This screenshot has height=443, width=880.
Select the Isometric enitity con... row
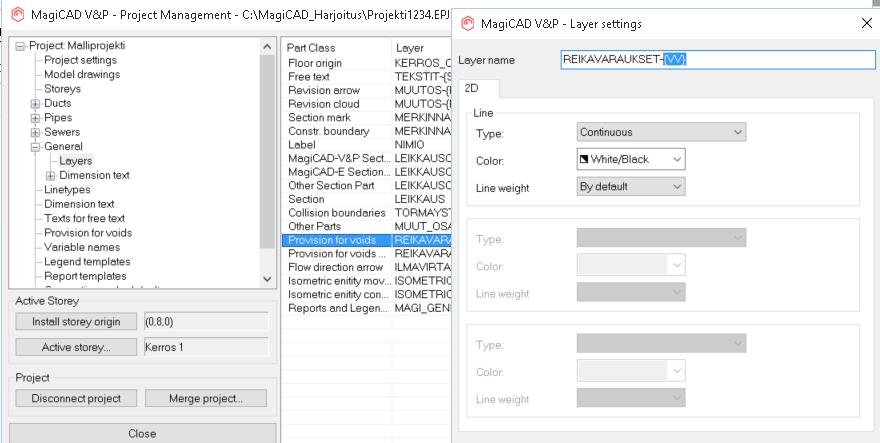pos(367,294)
